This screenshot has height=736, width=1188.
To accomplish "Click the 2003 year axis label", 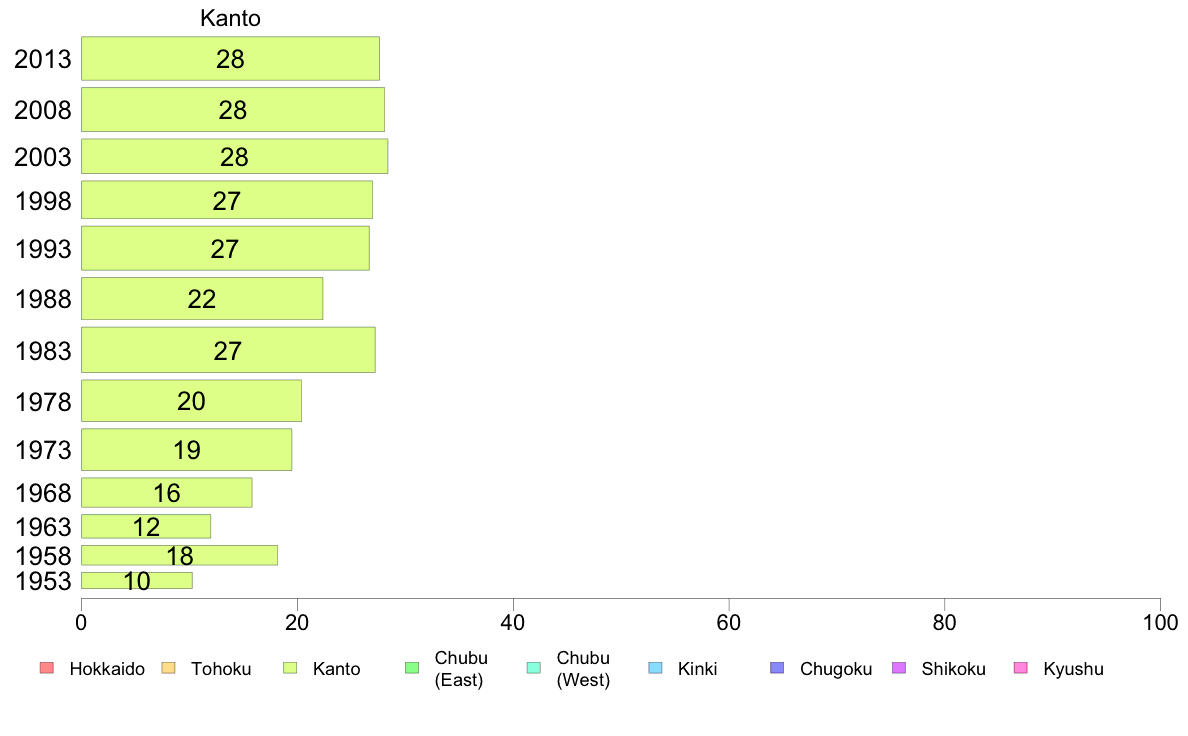I will pyautogui.click(x=42, y=157).
